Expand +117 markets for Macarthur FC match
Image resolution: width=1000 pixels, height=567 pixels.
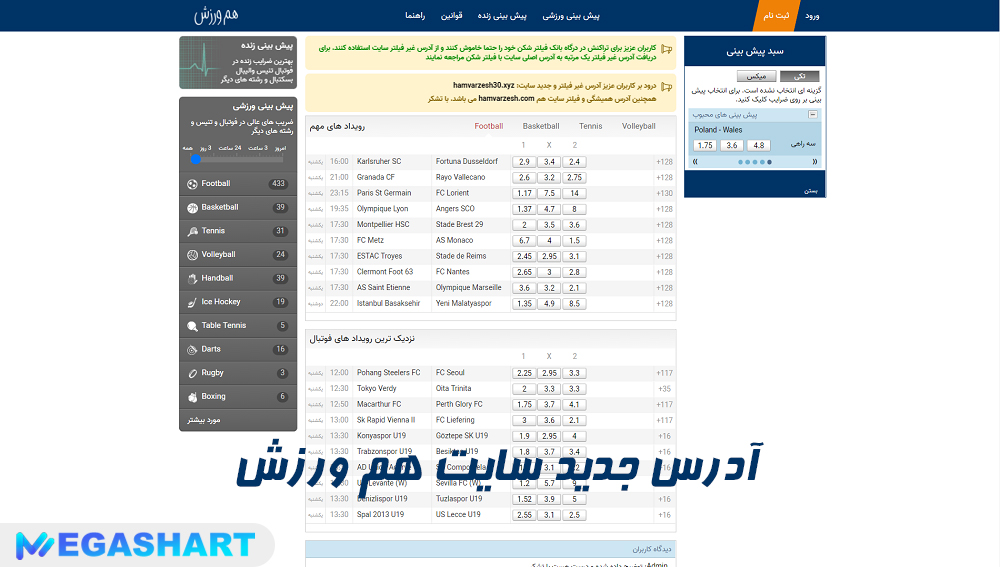[x=665, y=404]
